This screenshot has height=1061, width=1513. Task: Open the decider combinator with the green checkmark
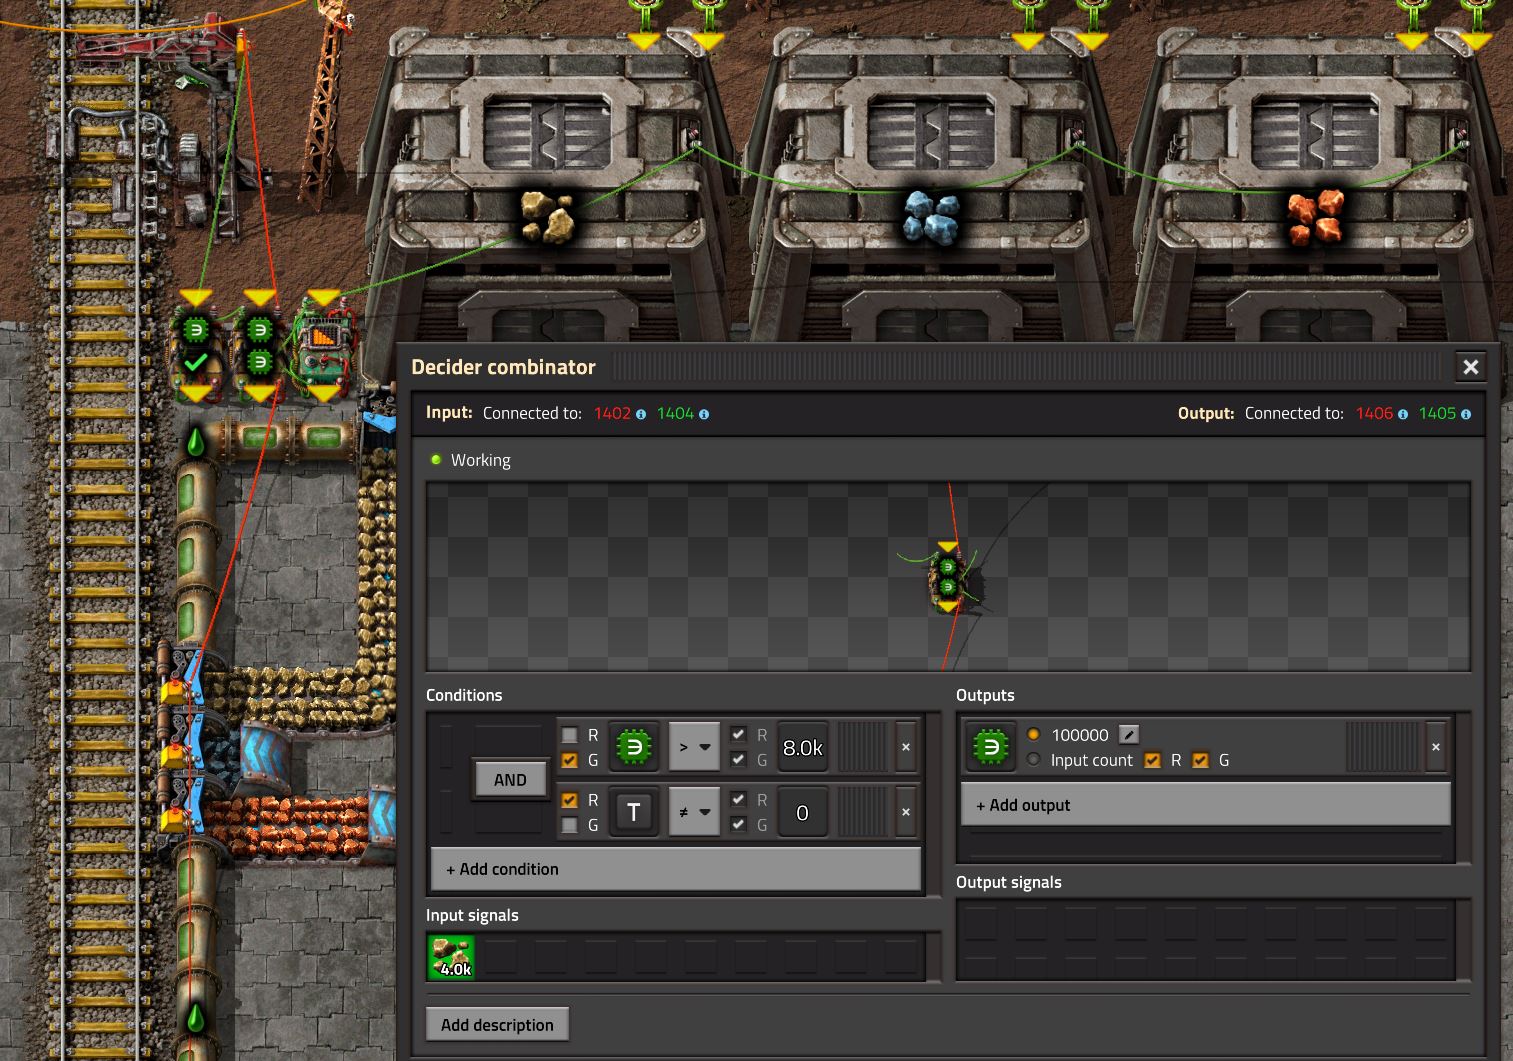(196, 346)
